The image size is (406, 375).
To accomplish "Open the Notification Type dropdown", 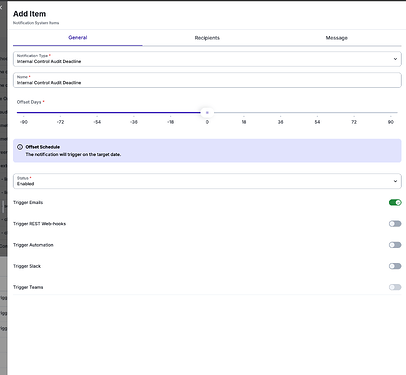I will (x=207, y=59).
